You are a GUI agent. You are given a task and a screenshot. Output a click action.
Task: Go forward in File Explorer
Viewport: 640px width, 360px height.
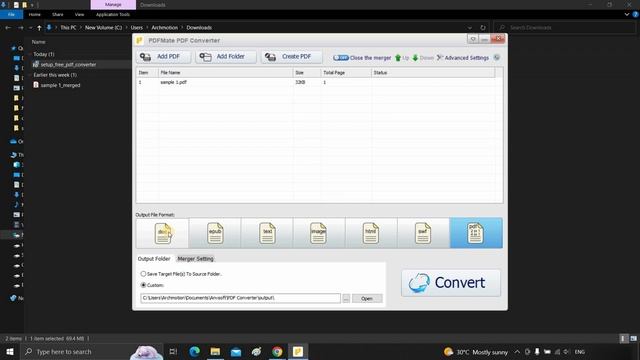point(20,28)
